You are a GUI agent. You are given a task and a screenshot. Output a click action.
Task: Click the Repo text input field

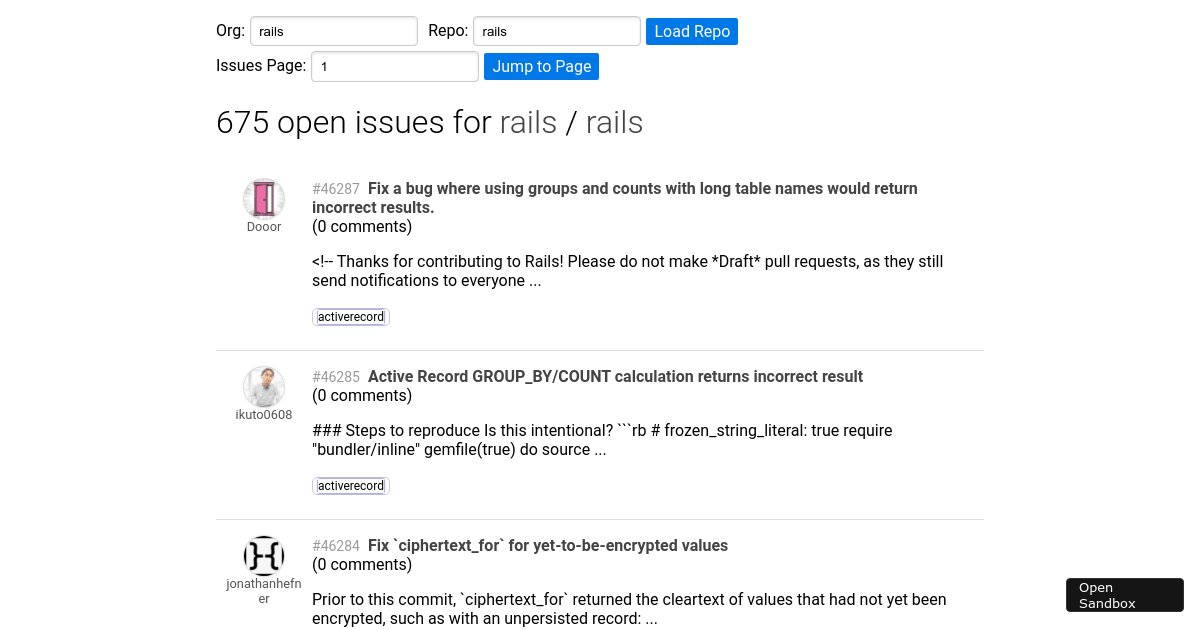coord(556,31)
